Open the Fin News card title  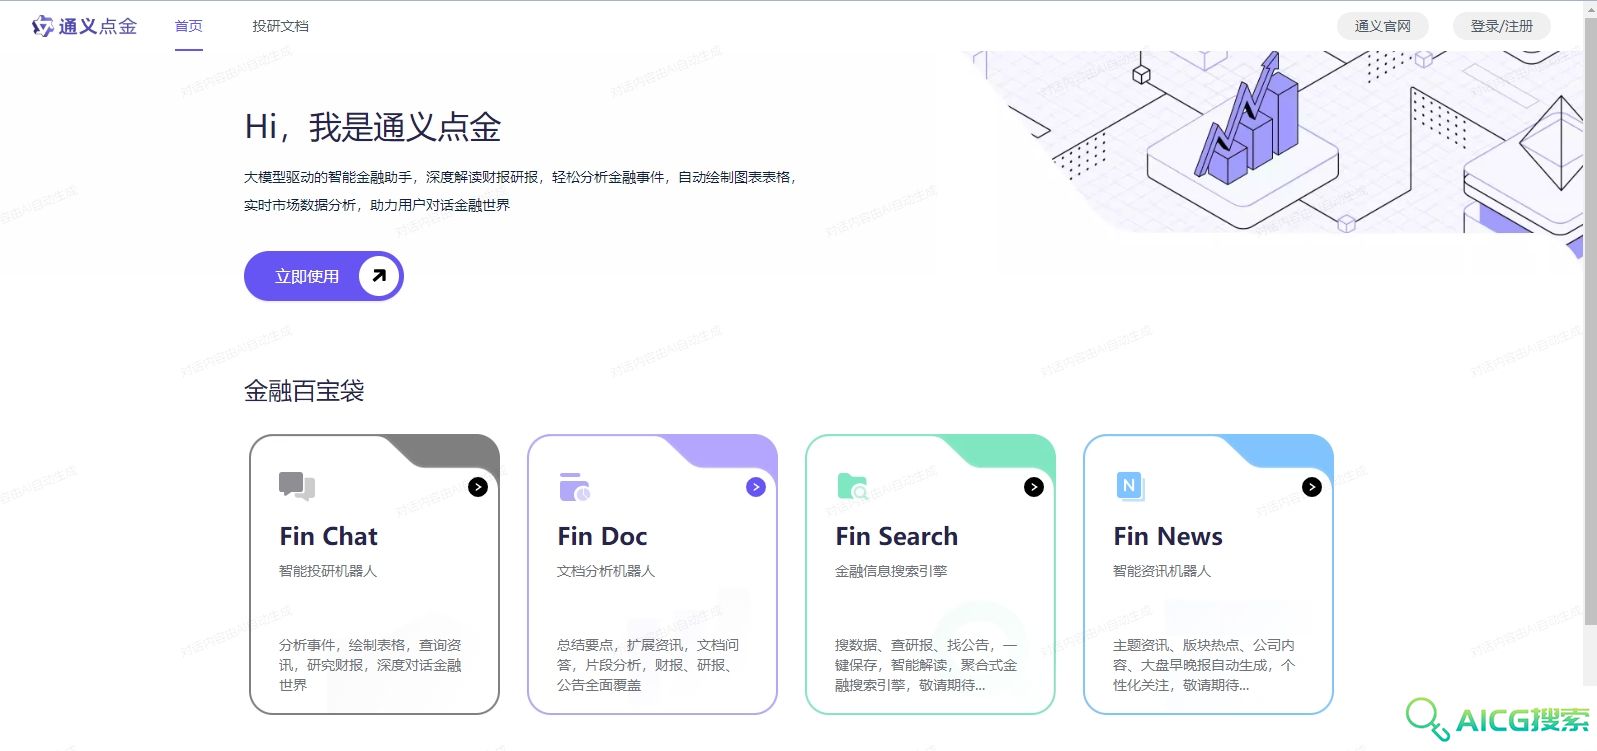point(1168,537)
